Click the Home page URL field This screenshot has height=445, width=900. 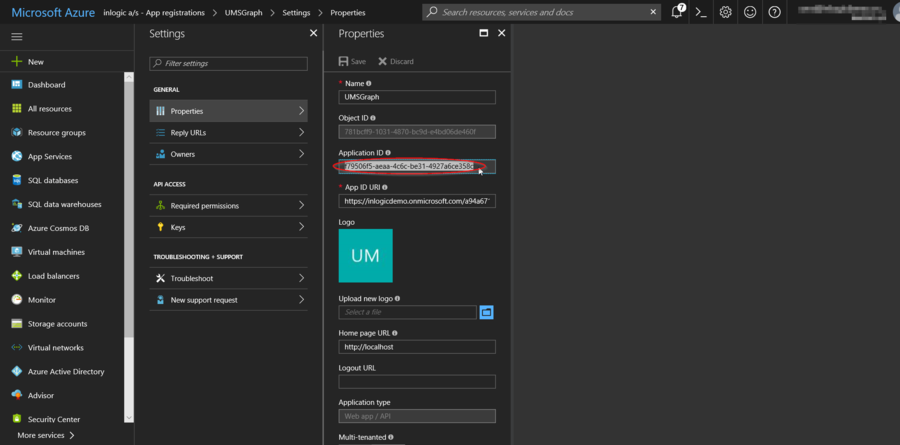[x=417, y=347]
